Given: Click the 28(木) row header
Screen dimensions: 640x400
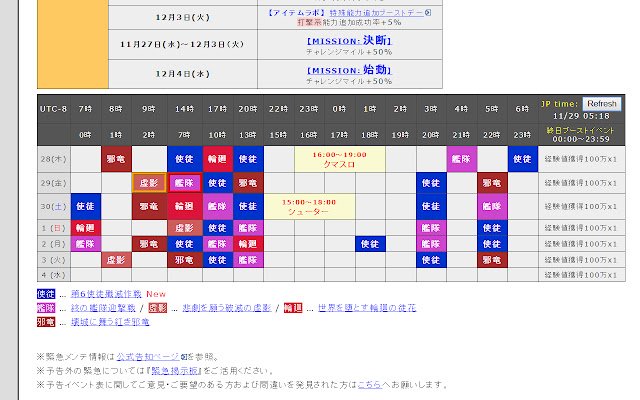Looking at the screenshot, I should 53,159.
